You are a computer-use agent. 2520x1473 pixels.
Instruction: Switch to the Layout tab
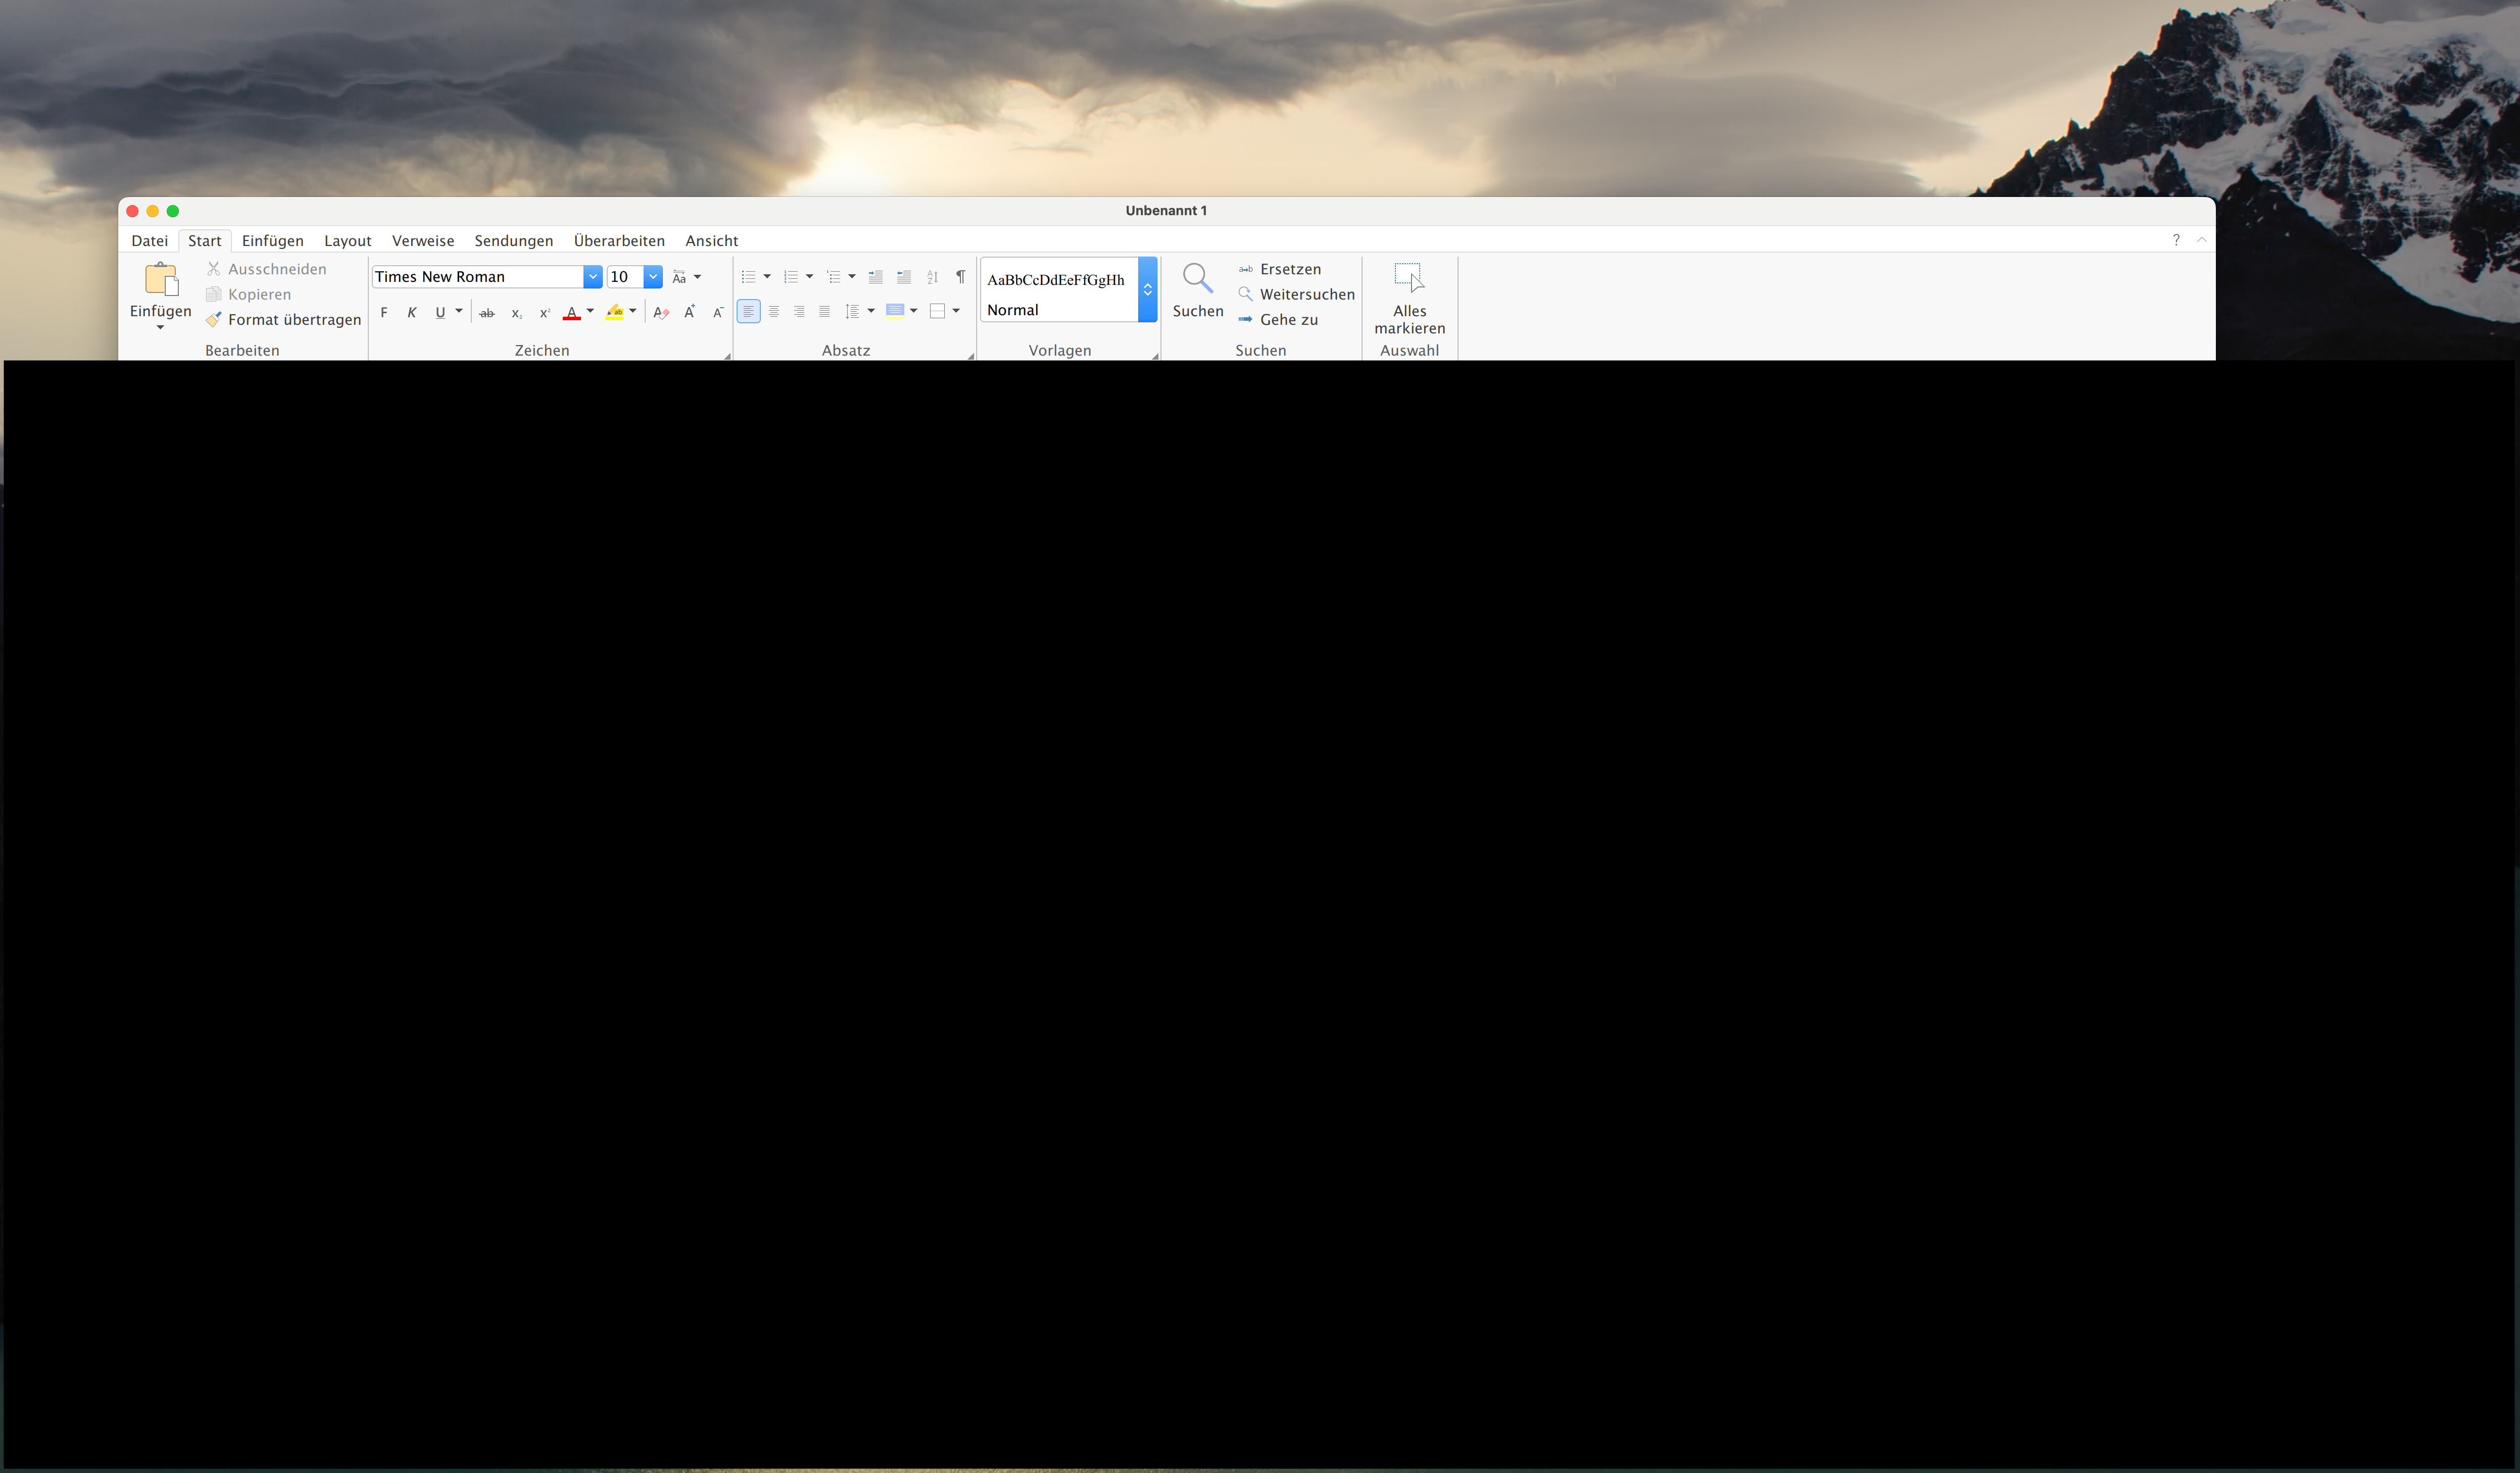tap(348, 241)
